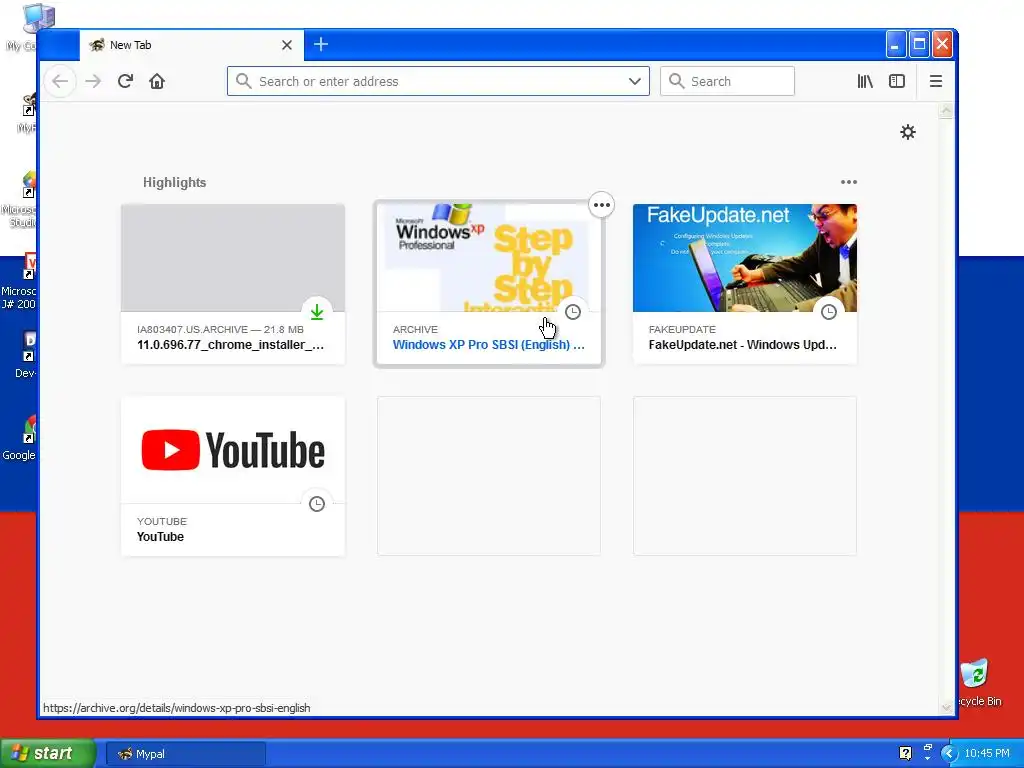
Task: Open the chrome_installer download highlight card
Action: point(233,284)
